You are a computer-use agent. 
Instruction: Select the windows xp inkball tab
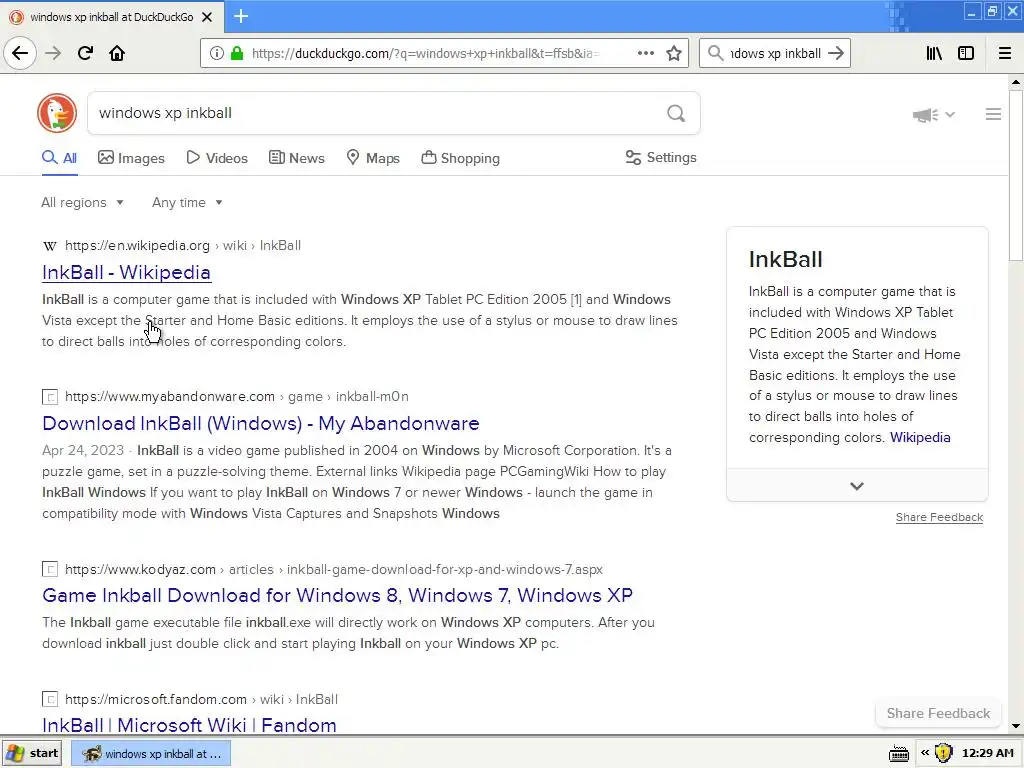point(112,17)
